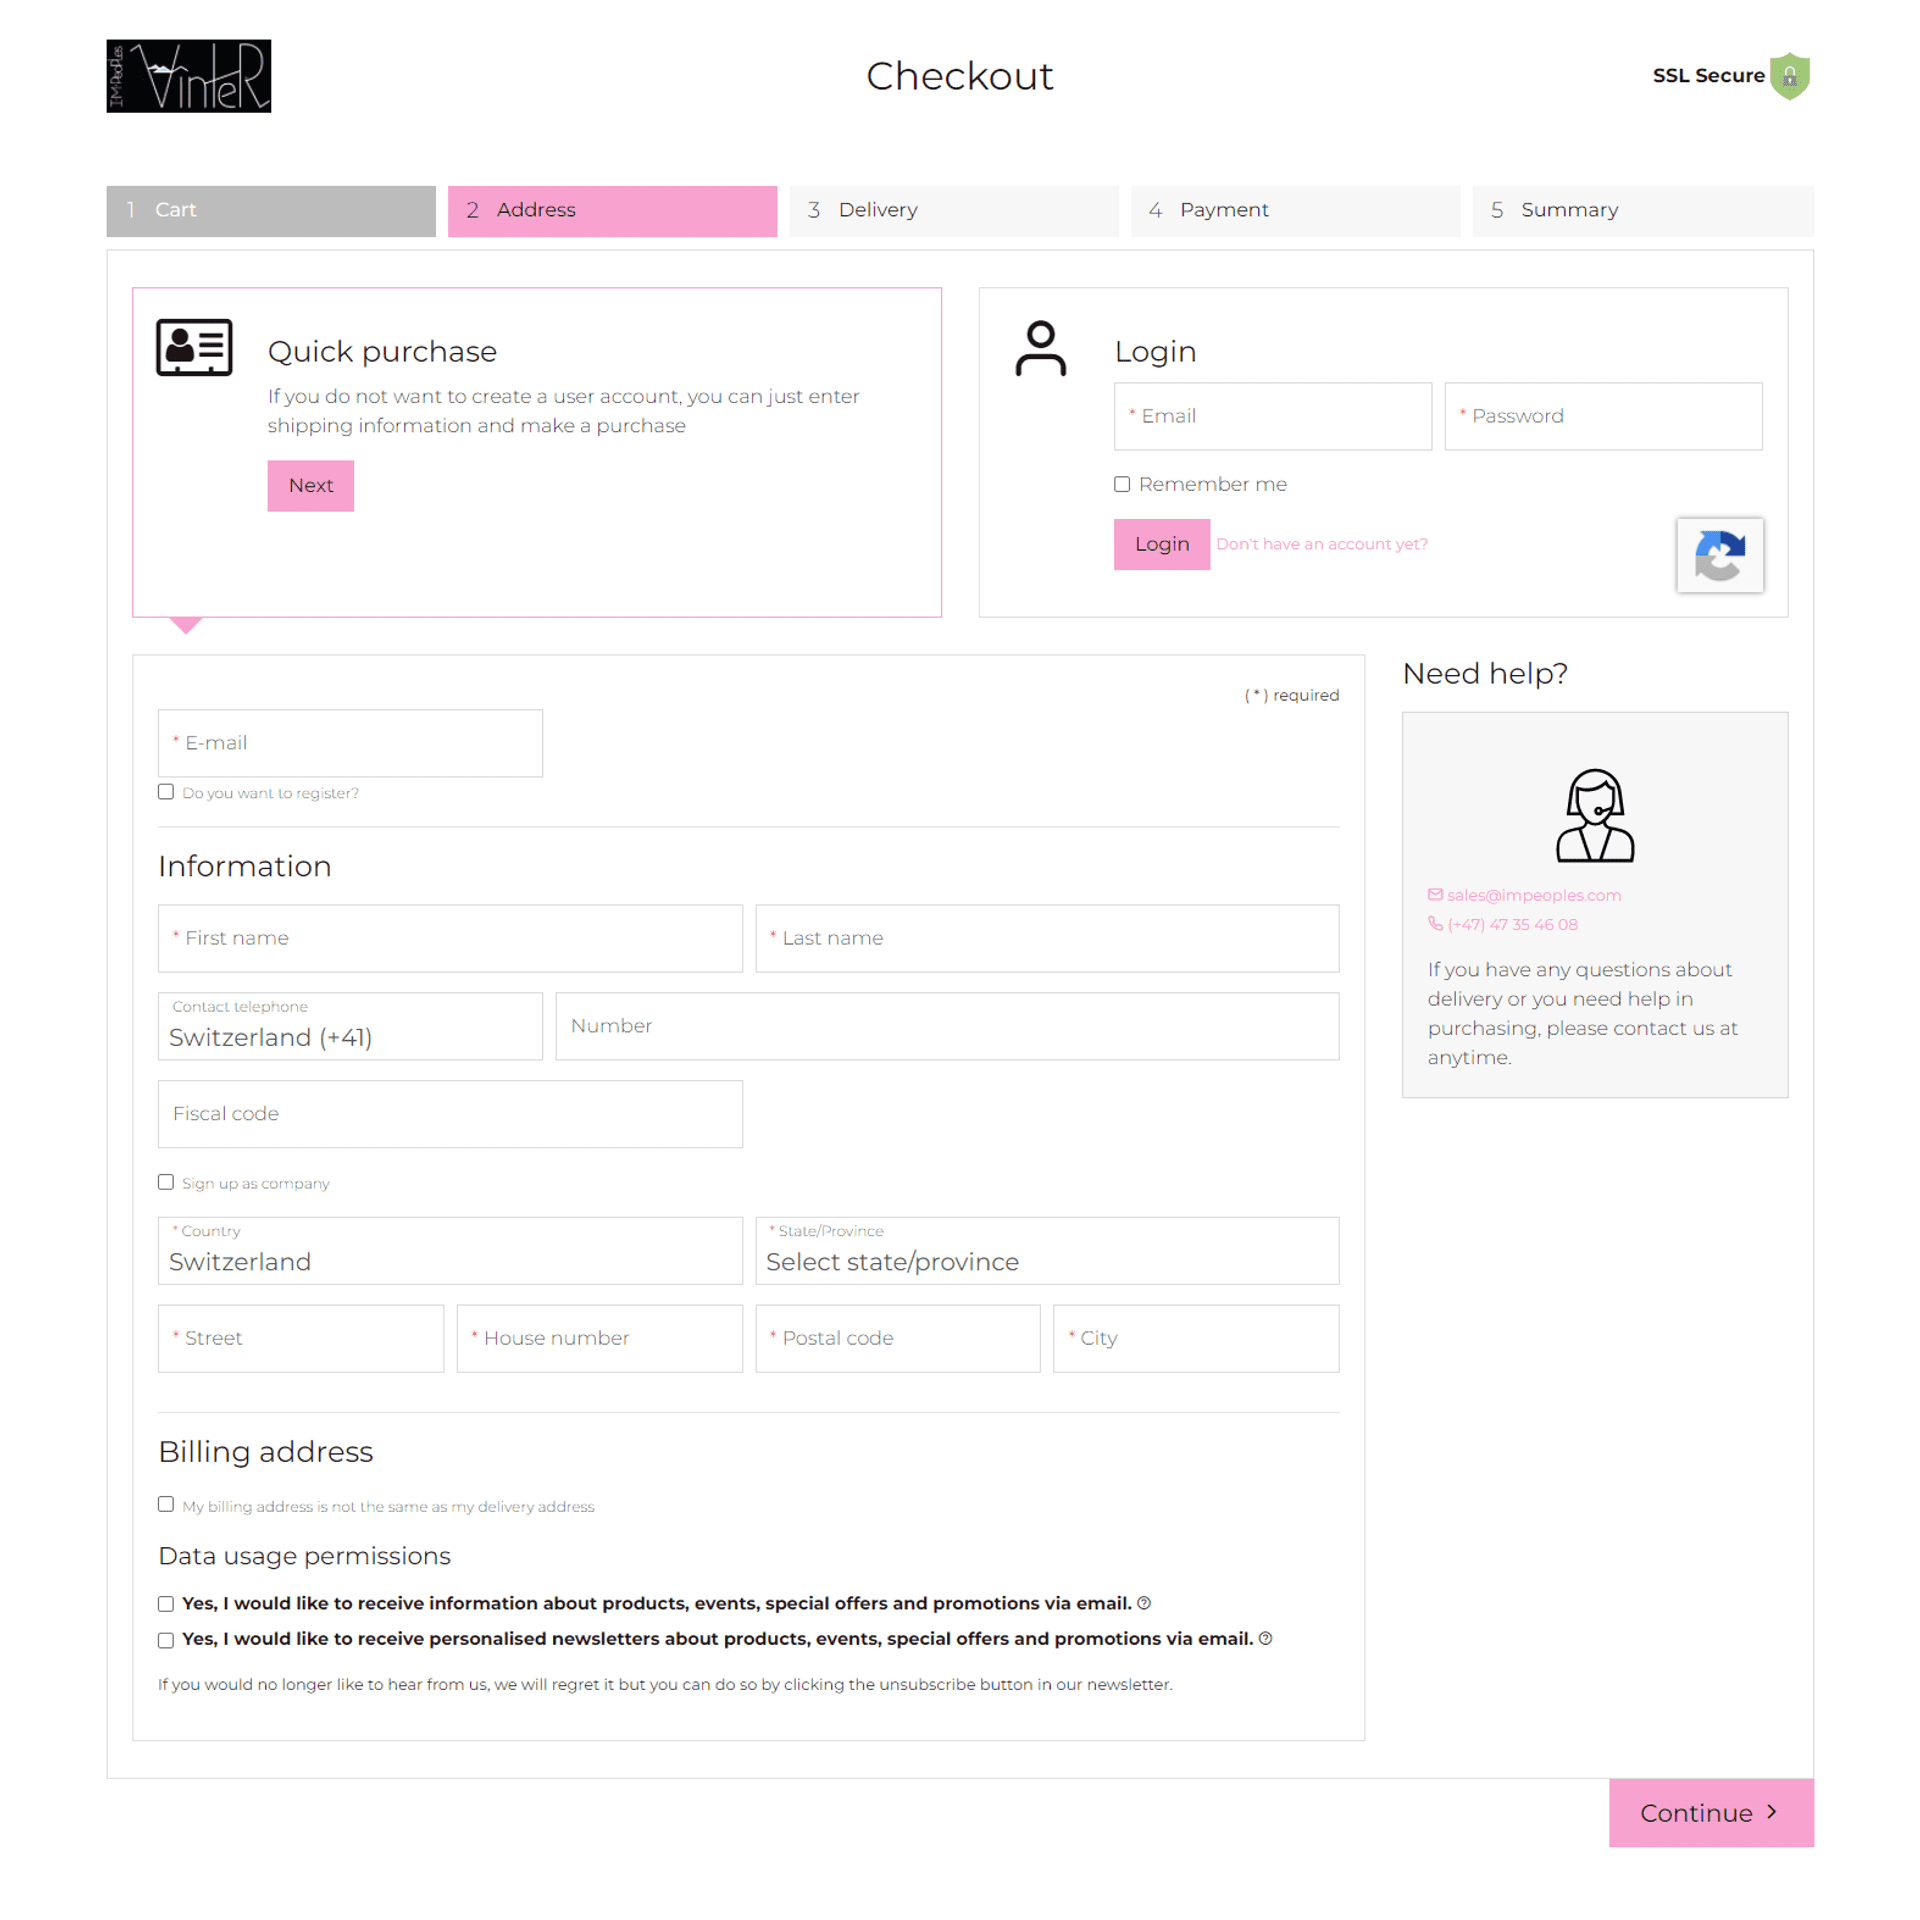The height and width of the screenshot is (1920, 1920).
Task: Click the SSL Secure shield icon
Action: click(x=1789, y=76)
